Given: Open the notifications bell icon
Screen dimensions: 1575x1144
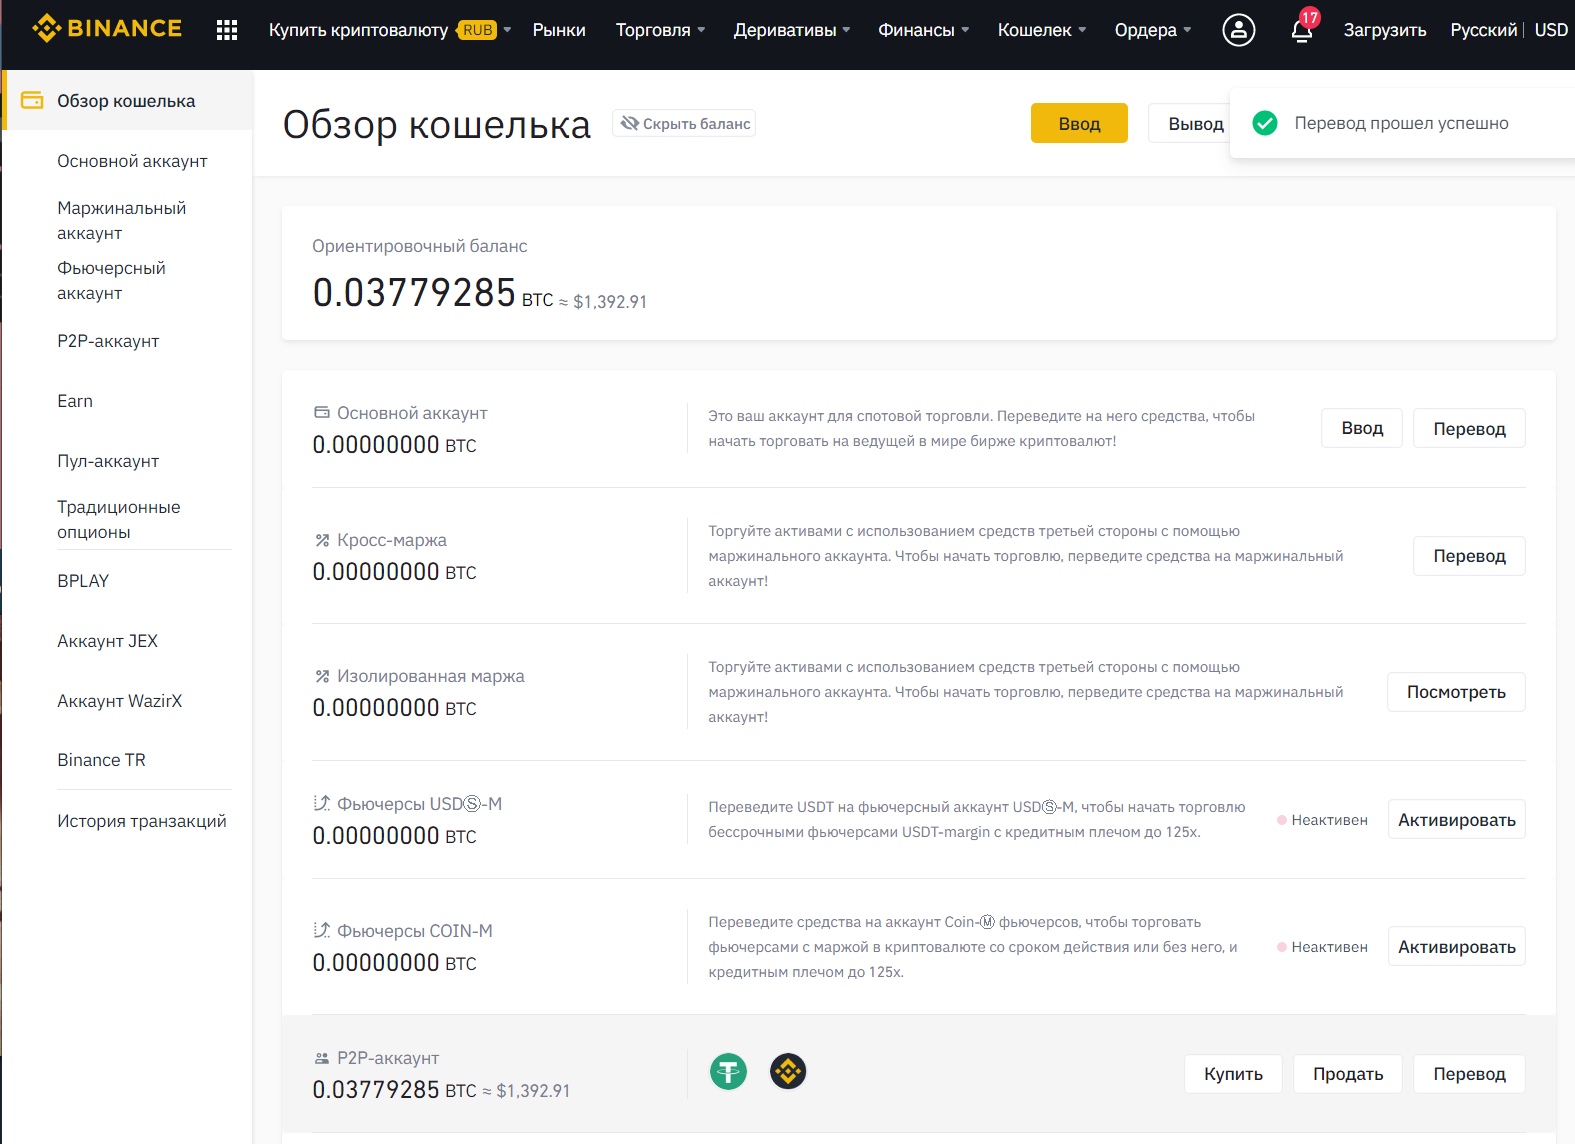Looking at the screenshot, I should [x=1302, y=30].
